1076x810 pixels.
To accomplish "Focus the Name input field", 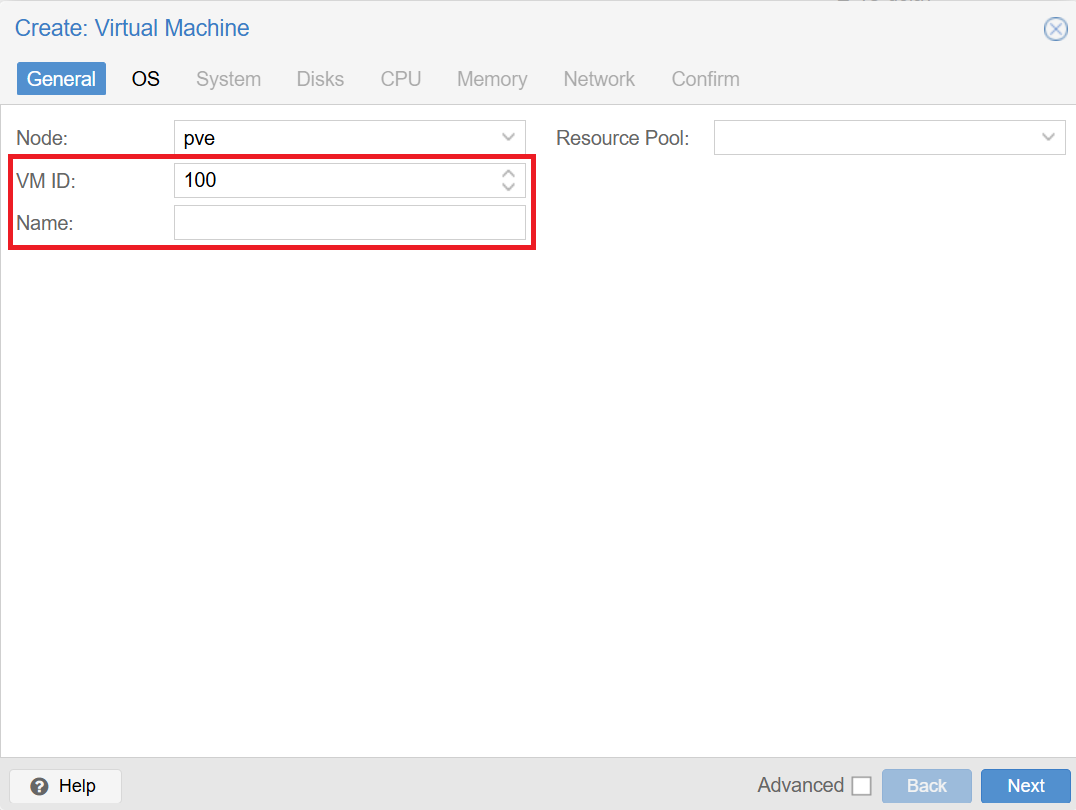I will [349, 223].
